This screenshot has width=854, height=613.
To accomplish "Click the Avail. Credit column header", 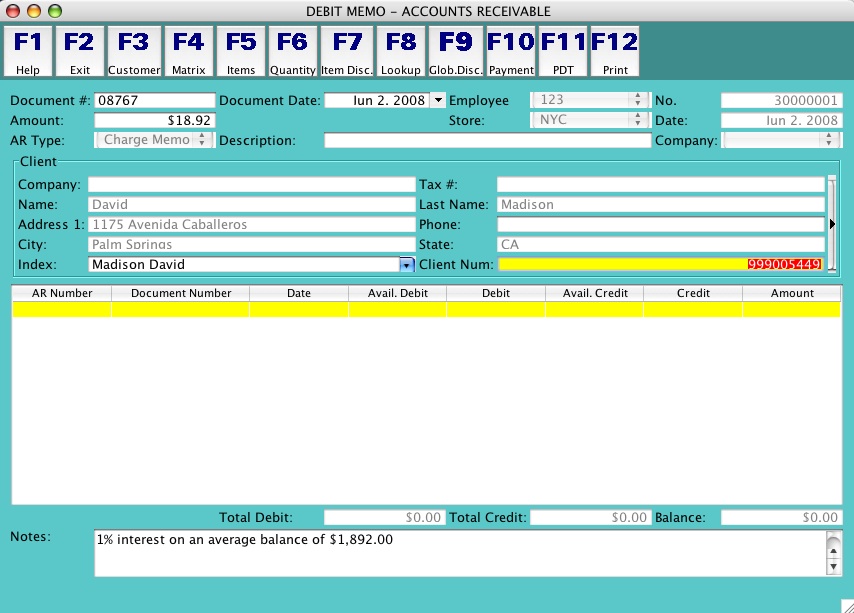I will (x=595, y=293).
